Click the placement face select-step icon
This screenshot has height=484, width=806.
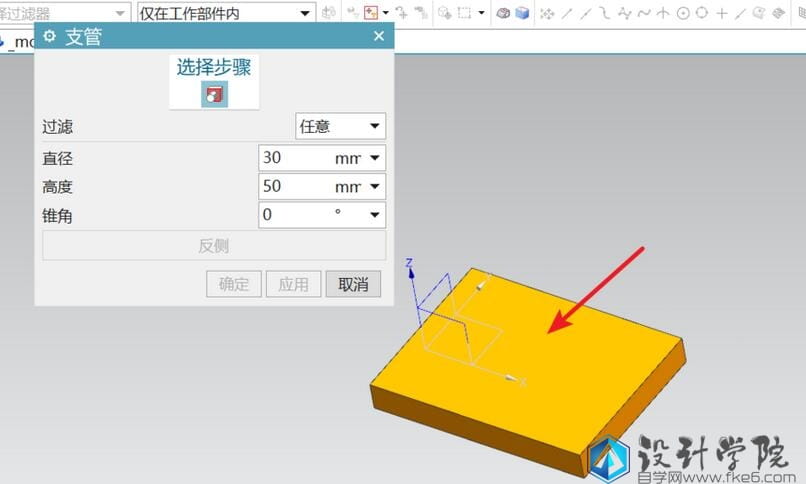[214, 95]
